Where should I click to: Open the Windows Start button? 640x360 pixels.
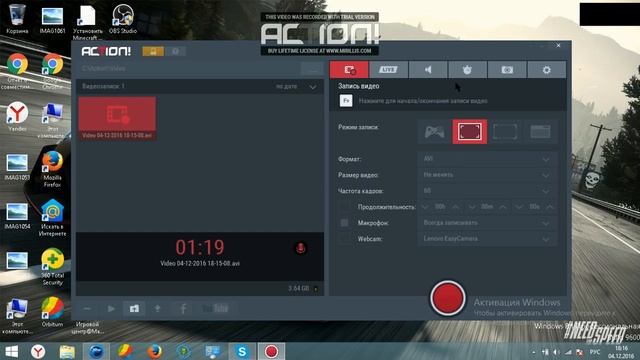coord(11,351)
